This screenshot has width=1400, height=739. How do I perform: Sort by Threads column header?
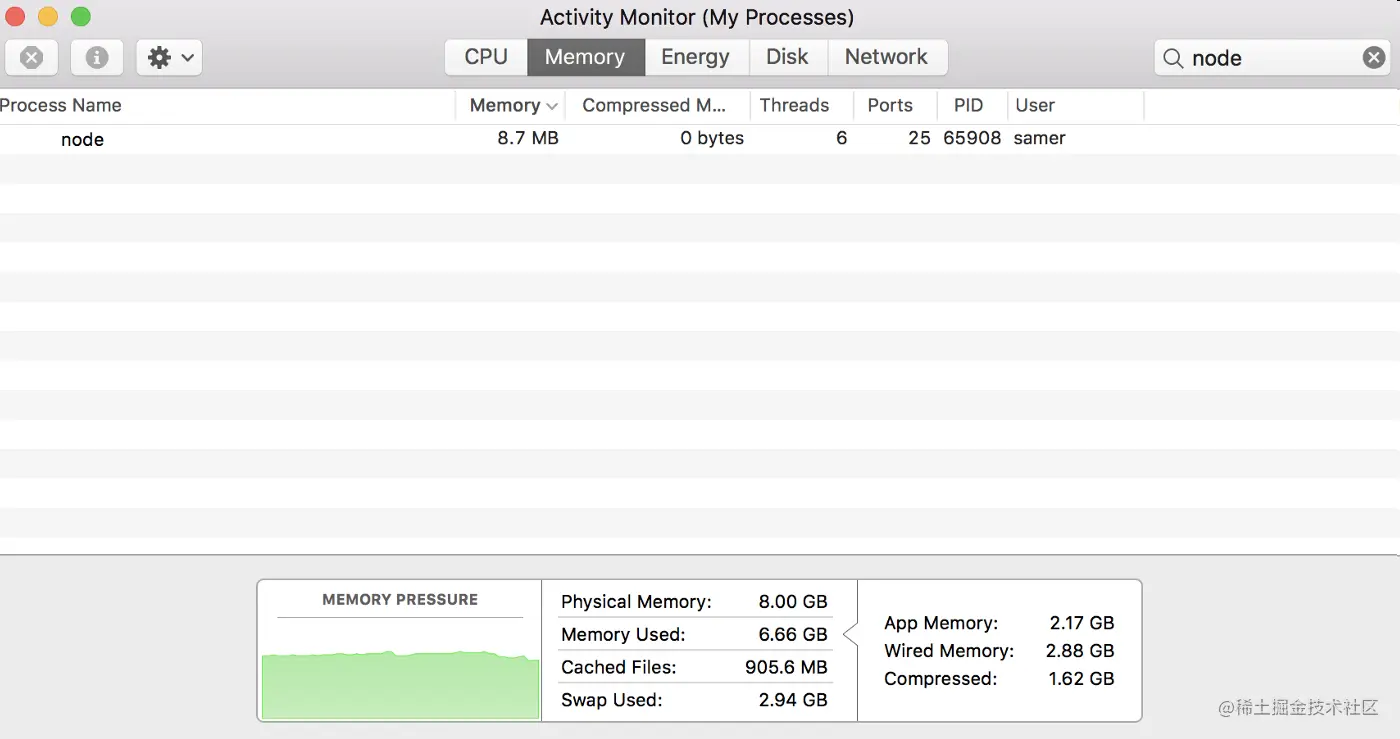(794, 106)
